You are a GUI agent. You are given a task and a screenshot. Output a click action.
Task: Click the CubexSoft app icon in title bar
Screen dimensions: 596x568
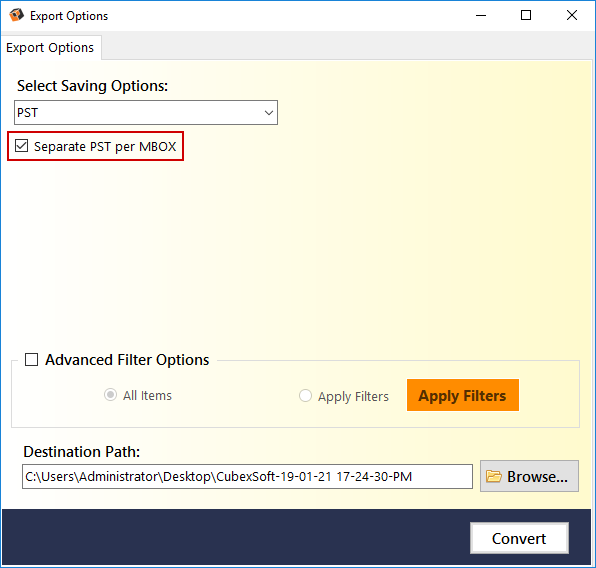pos(16,15)
